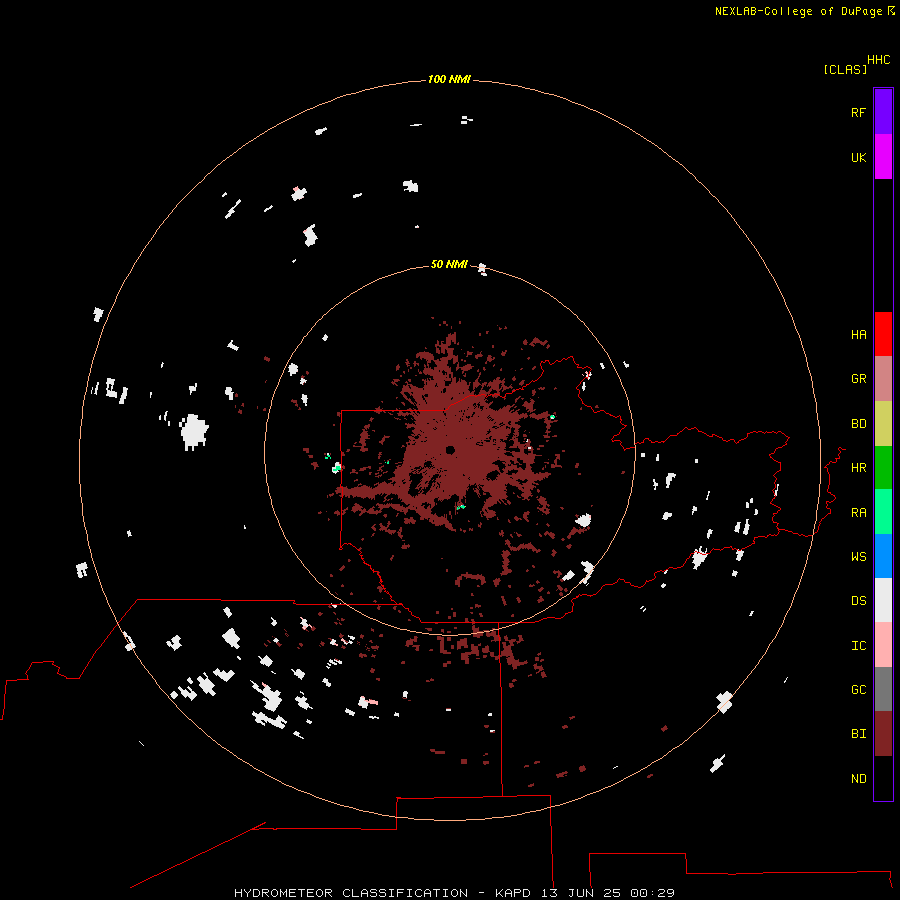Click the radar site center dot
Image resolution: width=900 pixels, height=900 pixels.
pos(450,450)
